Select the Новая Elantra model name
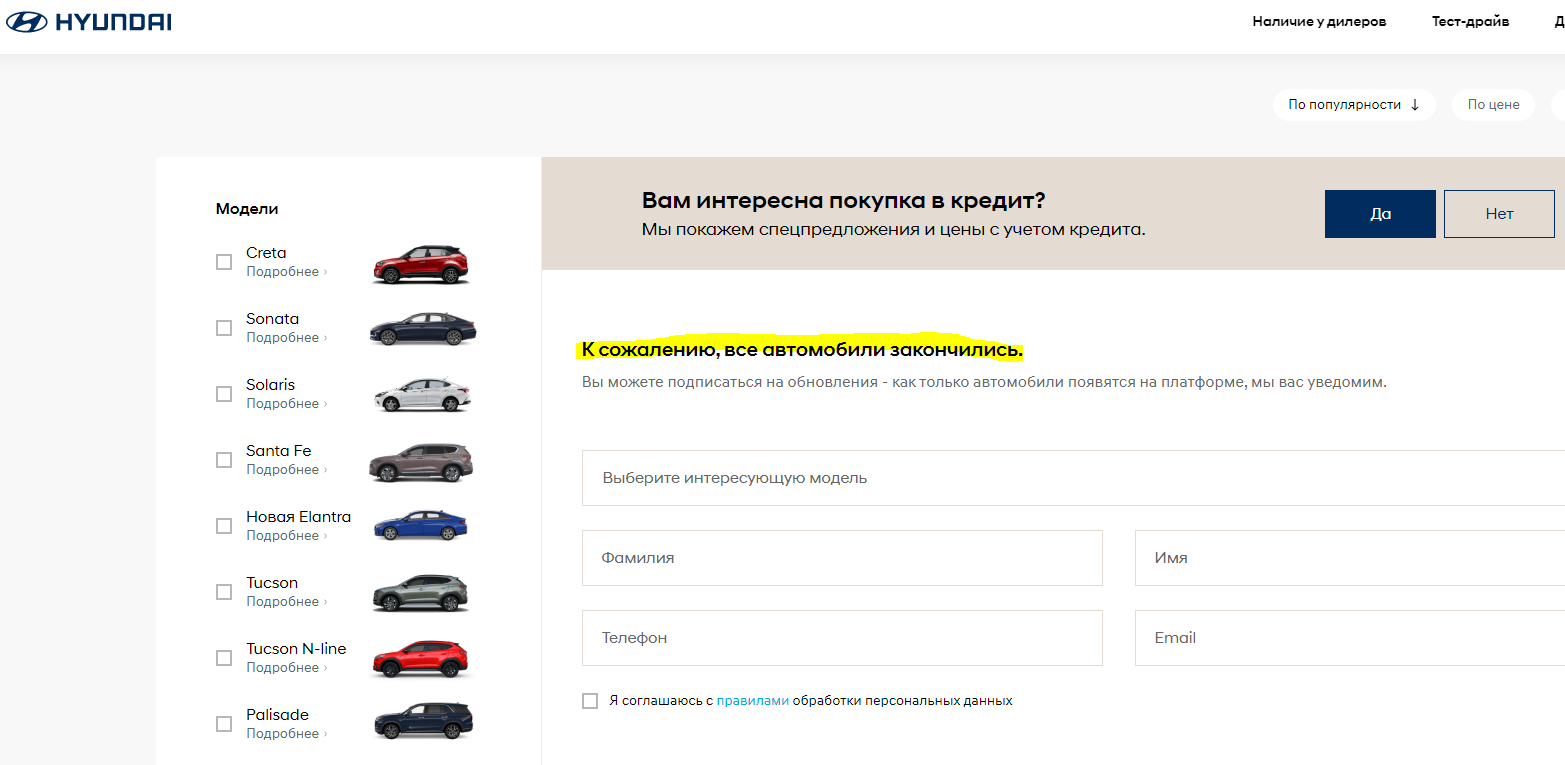Screen dimensions: 1565x765 coord(299,517)
